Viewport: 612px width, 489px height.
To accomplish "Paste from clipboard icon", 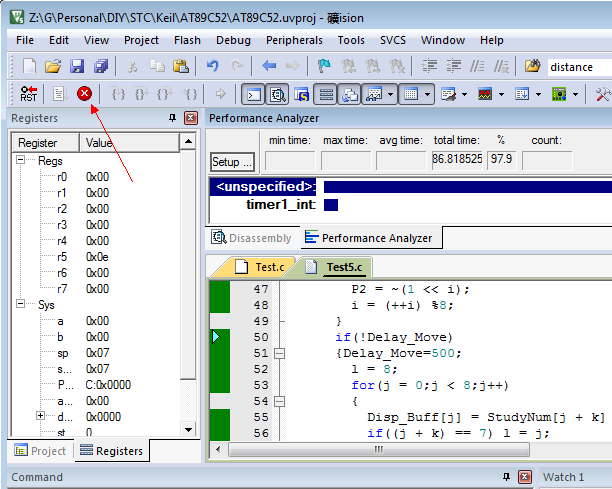I will 181,66.
